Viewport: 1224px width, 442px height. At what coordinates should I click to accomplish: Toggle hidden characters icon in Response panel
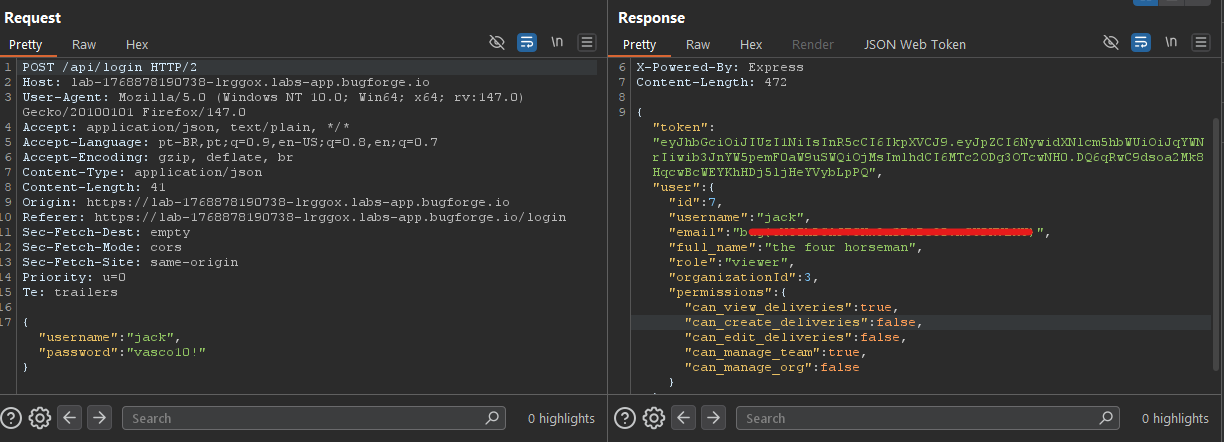tap(1110, 43)
